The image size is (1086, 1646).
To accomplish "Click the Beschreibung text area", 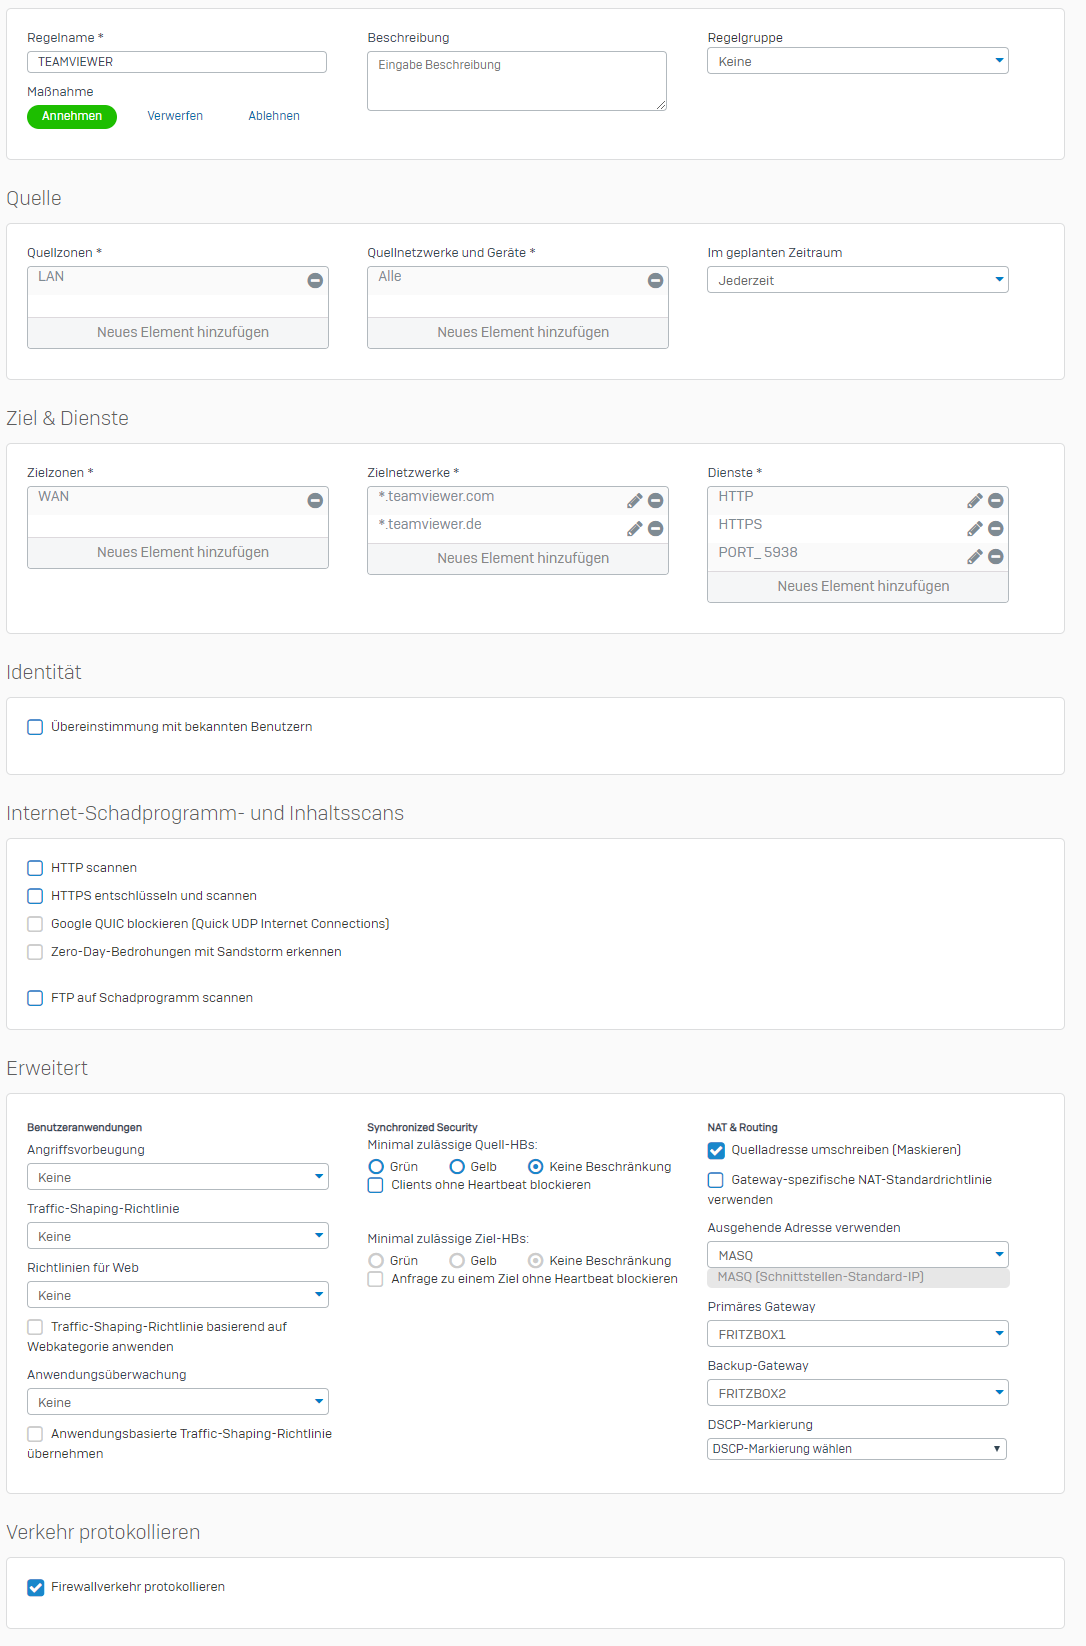I will click(x=516, y=81).
